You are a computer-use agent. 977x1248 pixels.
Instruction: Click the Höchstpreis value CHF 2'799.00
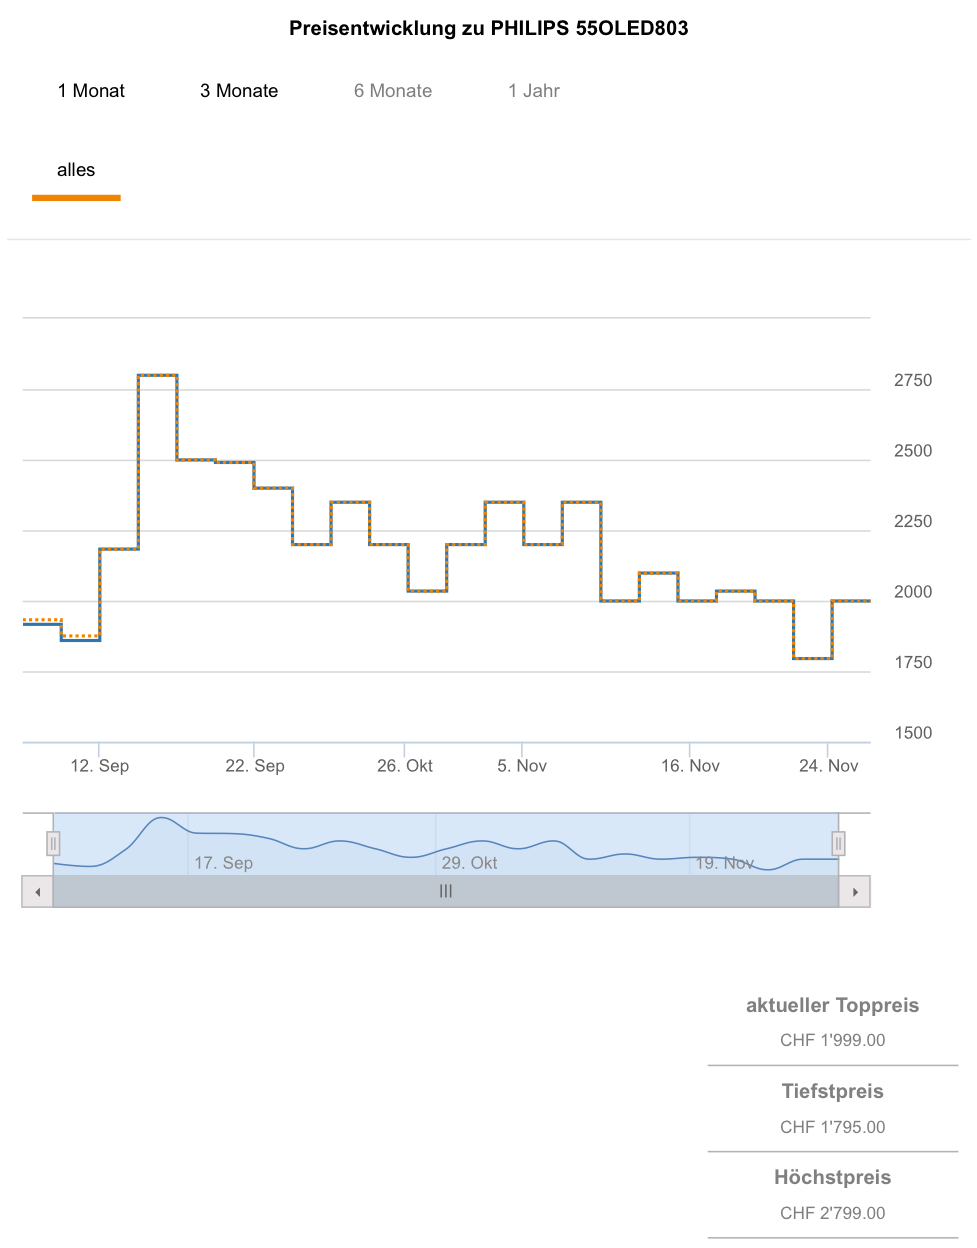[x=833, y=1213]
